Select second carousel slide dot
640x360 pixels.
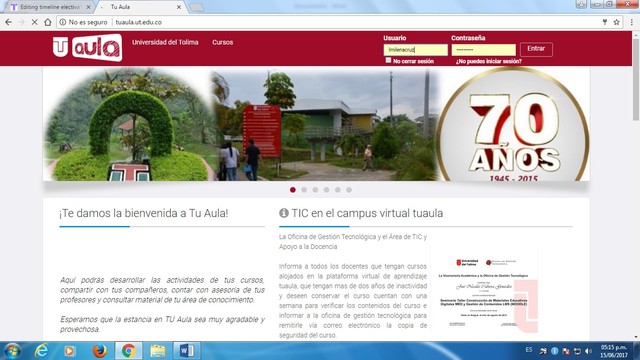304,190
